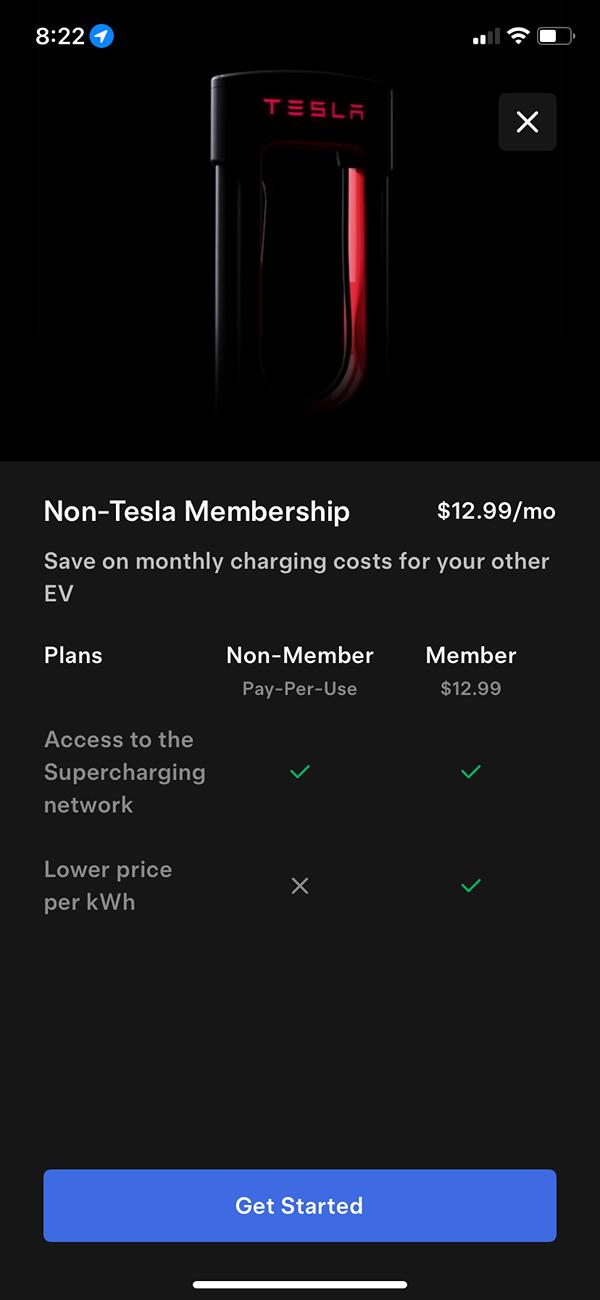Tap the Non-Member lower price X mark

[x=300, y=885]
